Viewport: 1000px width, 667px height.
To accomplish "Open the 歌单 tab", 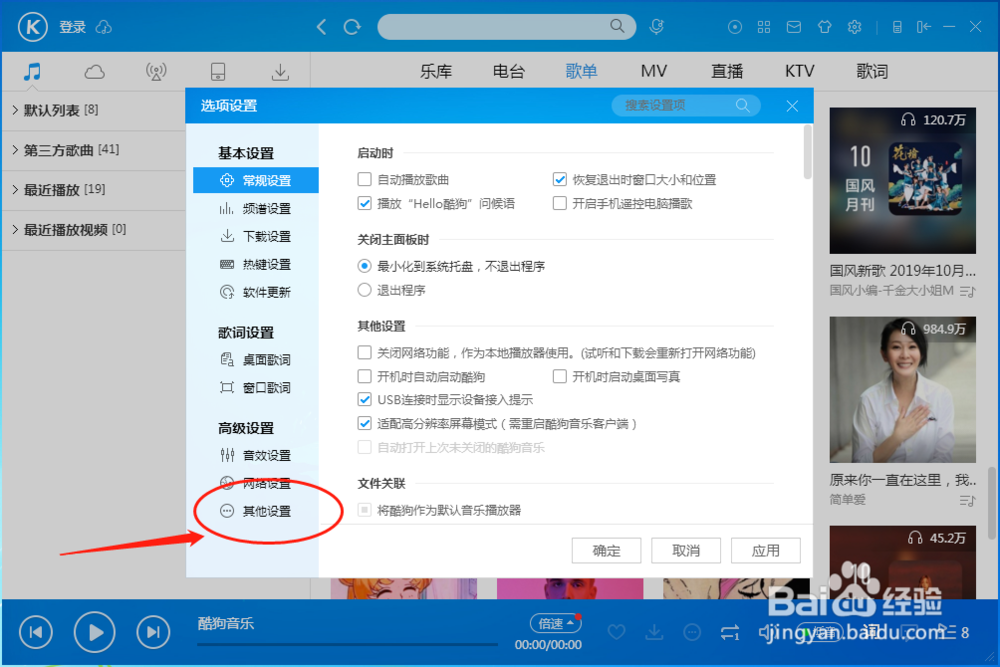I will (581, 71).
